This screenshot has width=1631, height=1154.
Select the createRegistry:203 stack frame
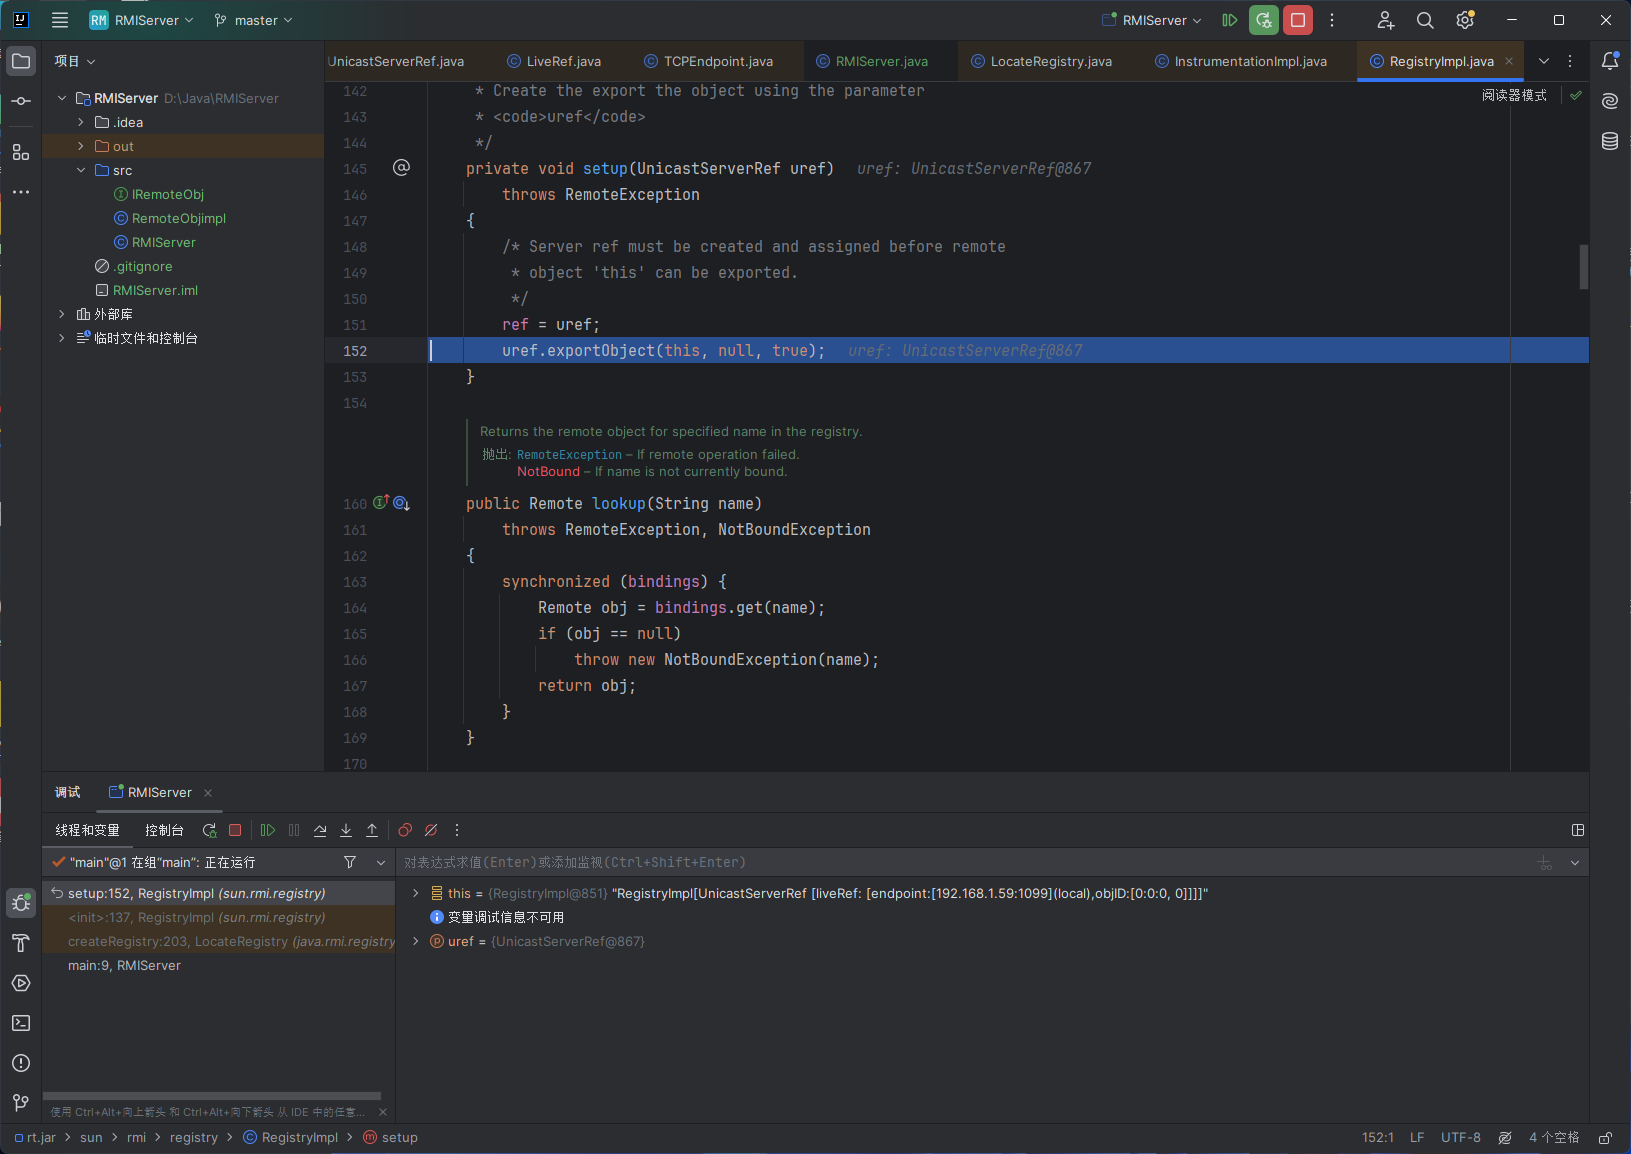tap(219, 941)
